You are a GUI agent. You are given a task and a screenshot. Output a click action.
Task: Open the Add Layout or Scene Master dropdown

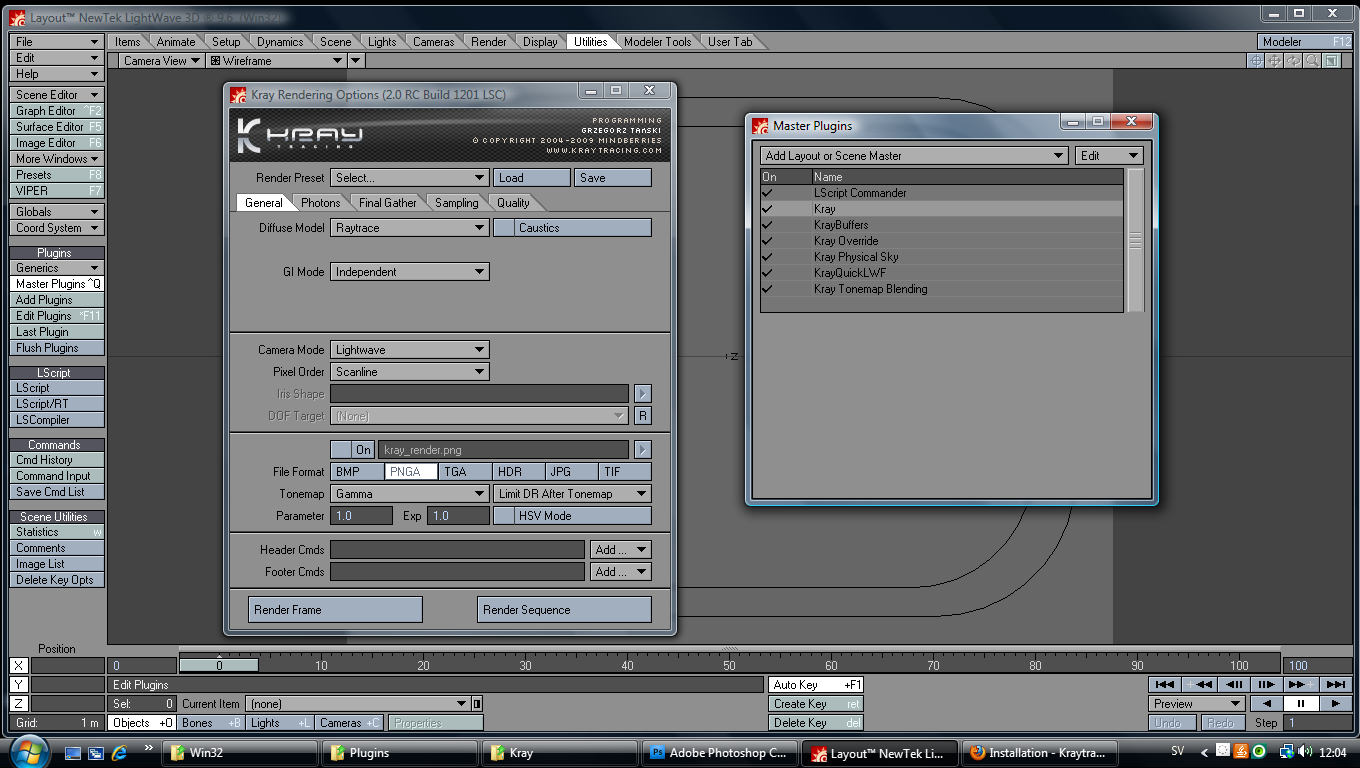pos(914,156)
